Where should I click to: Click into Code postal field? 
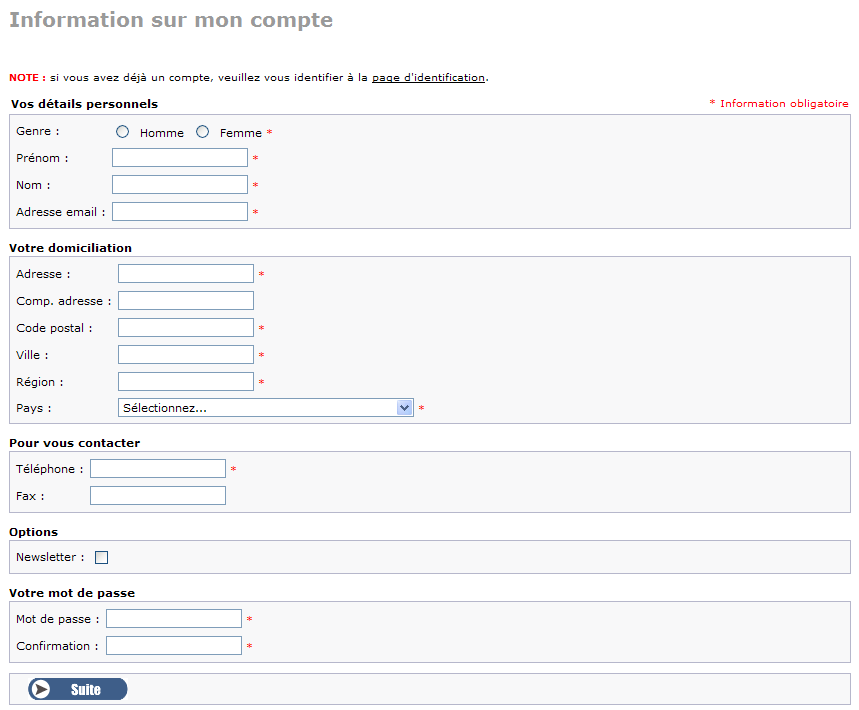click(186, 328)
